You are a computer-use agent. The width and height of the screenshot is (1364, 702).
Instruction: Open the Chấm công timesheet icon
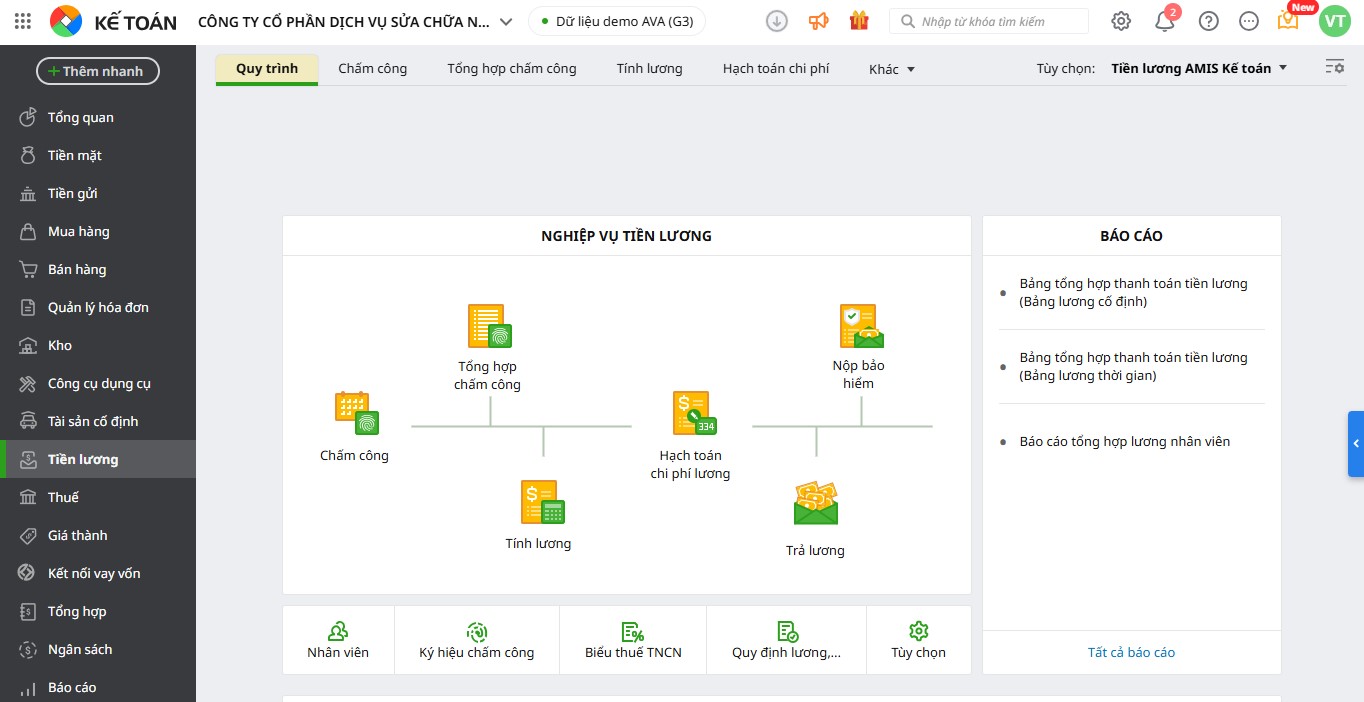click(x=357, y=413)
